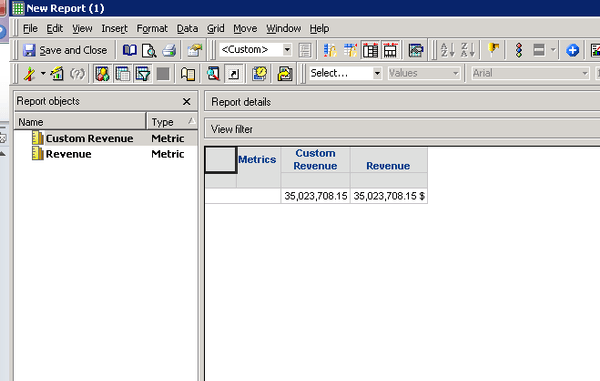The image size is (600, 381).
Task: Click the 35,023,708.15 $ Revenue cell
Action: (x=389, y=196)
